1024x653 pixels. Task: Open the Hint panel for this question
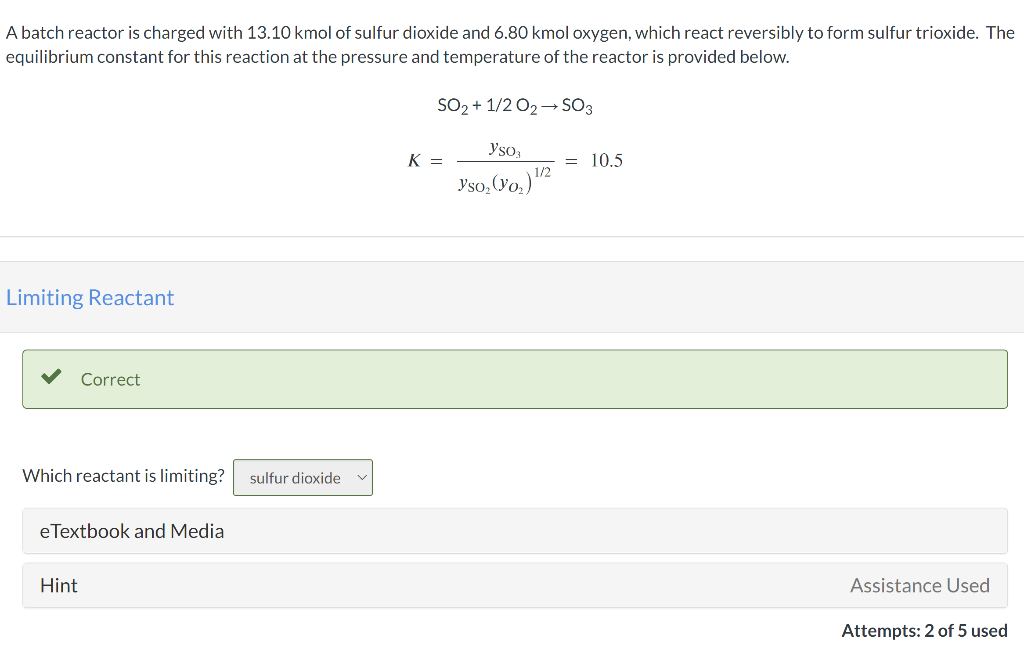59,585
